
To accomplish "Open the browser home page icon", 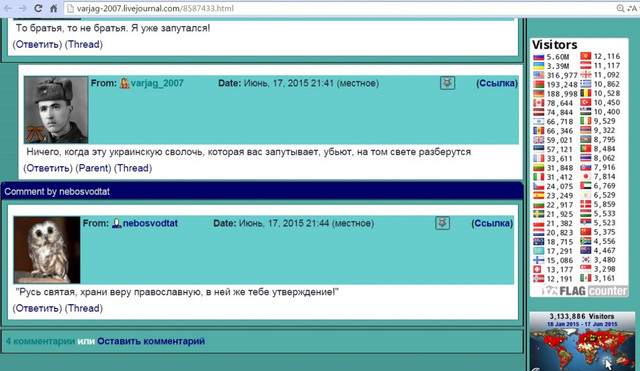I will coord(53,8).
